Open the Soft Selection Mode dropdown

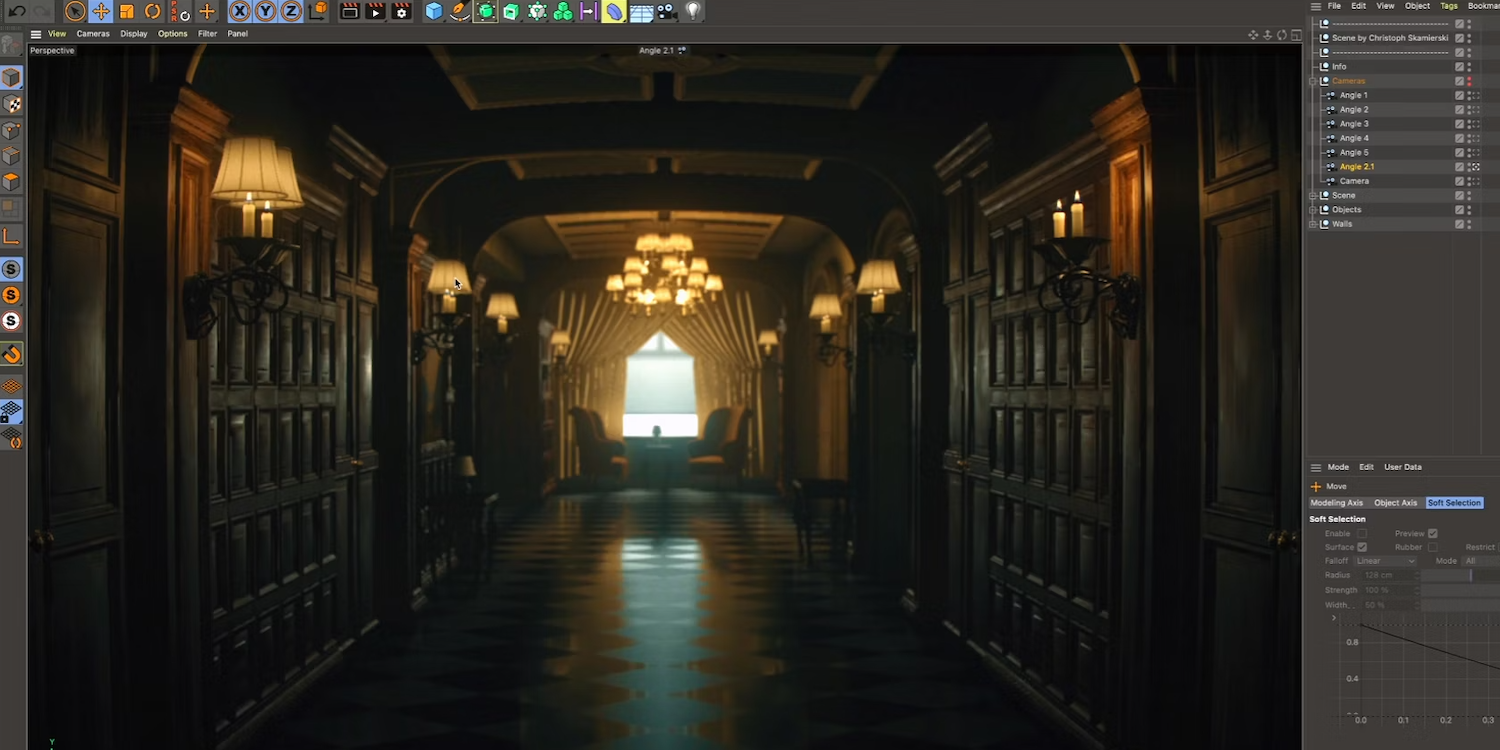(x=1480, y=561)
